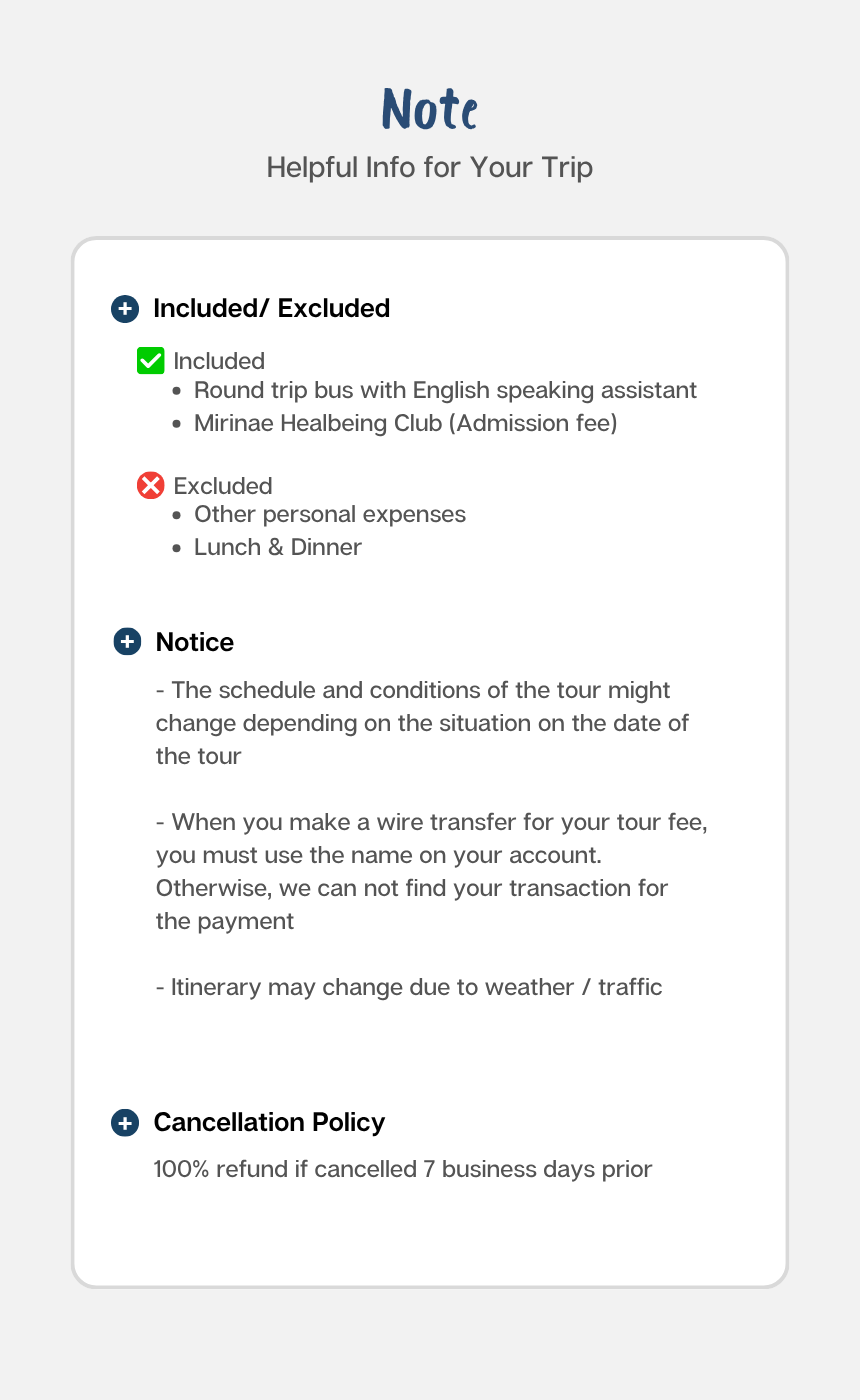The width and height of the screenshot is (860, 1400).
Task: Select the Note title at the top
Action: pyautogui.click(x=430, y=109)
